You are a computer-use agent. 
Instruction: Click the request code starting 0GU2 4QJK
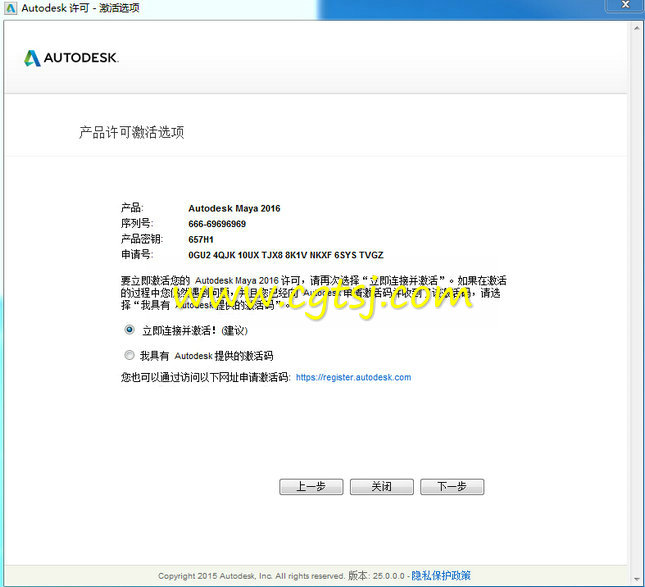(x=285, y=255)
